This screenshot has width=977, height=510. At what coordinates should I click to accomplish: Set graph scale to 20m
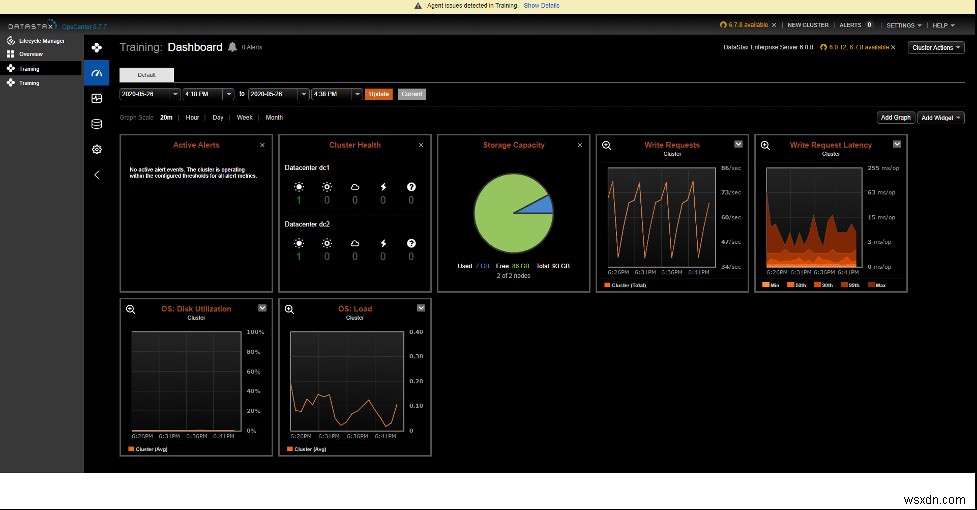pyautogui.click(x=166, y=118)
